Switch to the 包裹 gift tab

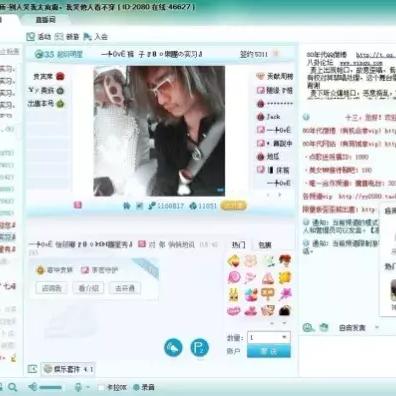[265, 245]
